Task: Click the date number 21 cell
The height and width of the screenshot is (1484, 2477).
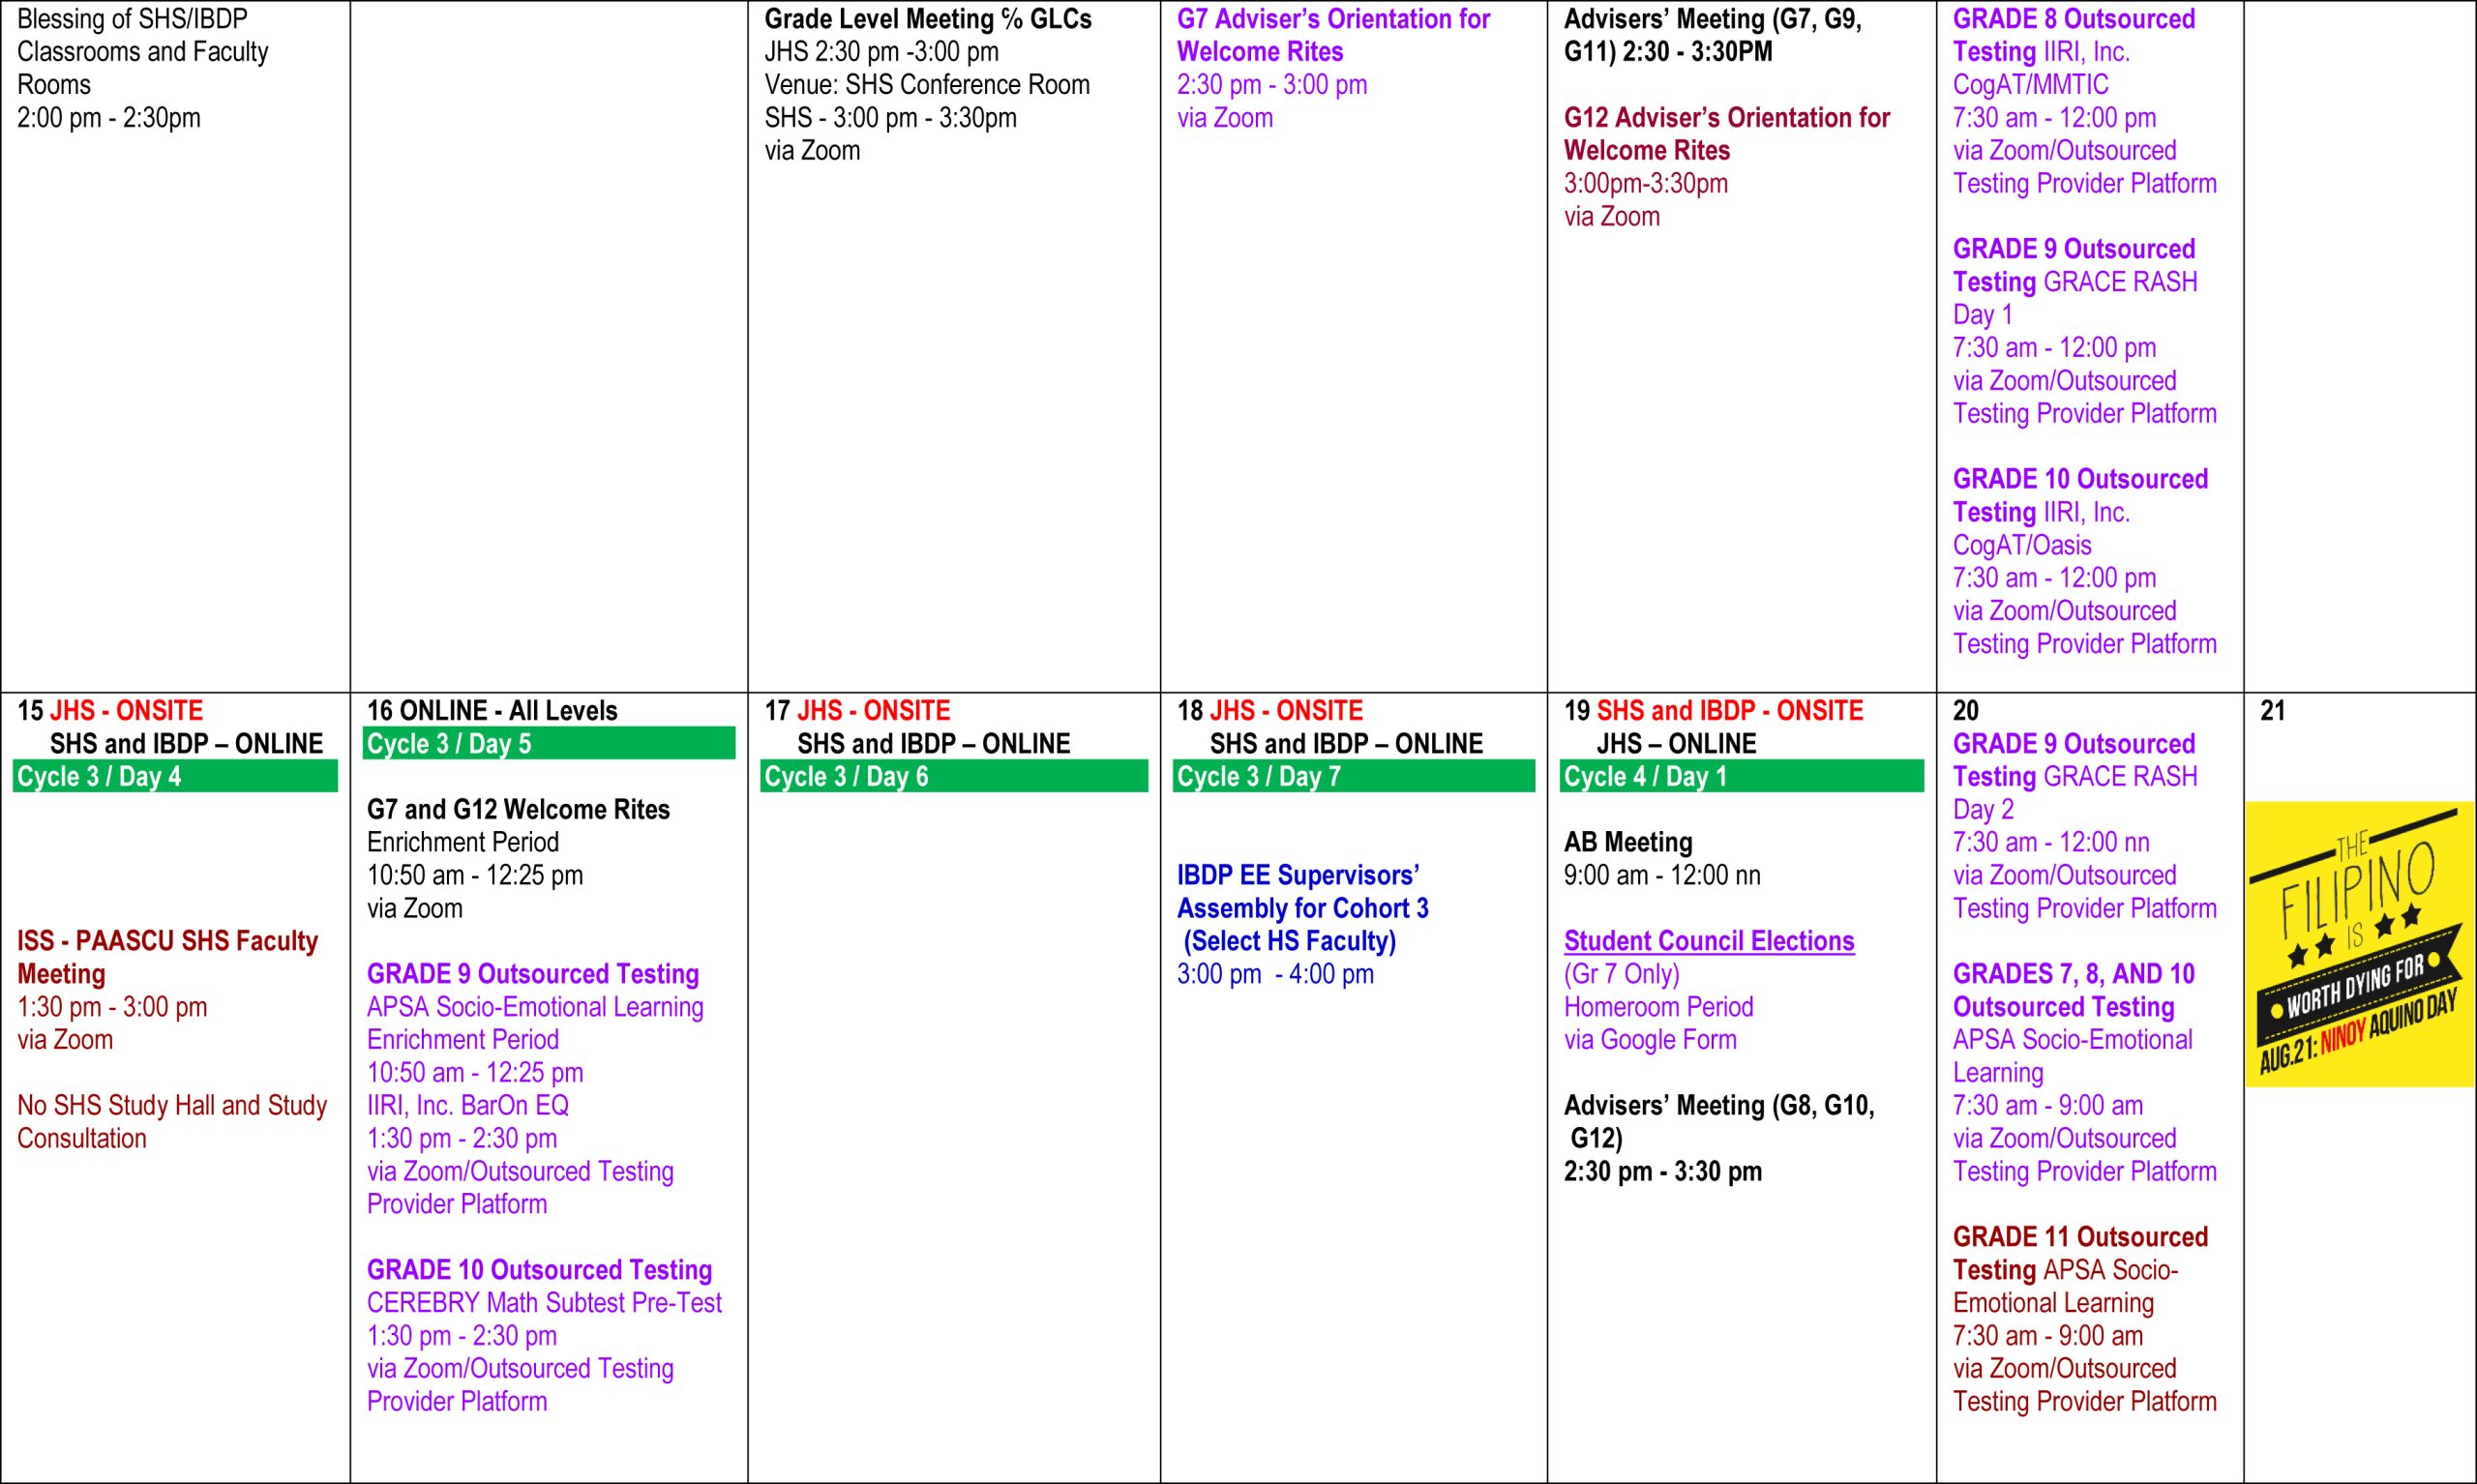Action: 2272,711
